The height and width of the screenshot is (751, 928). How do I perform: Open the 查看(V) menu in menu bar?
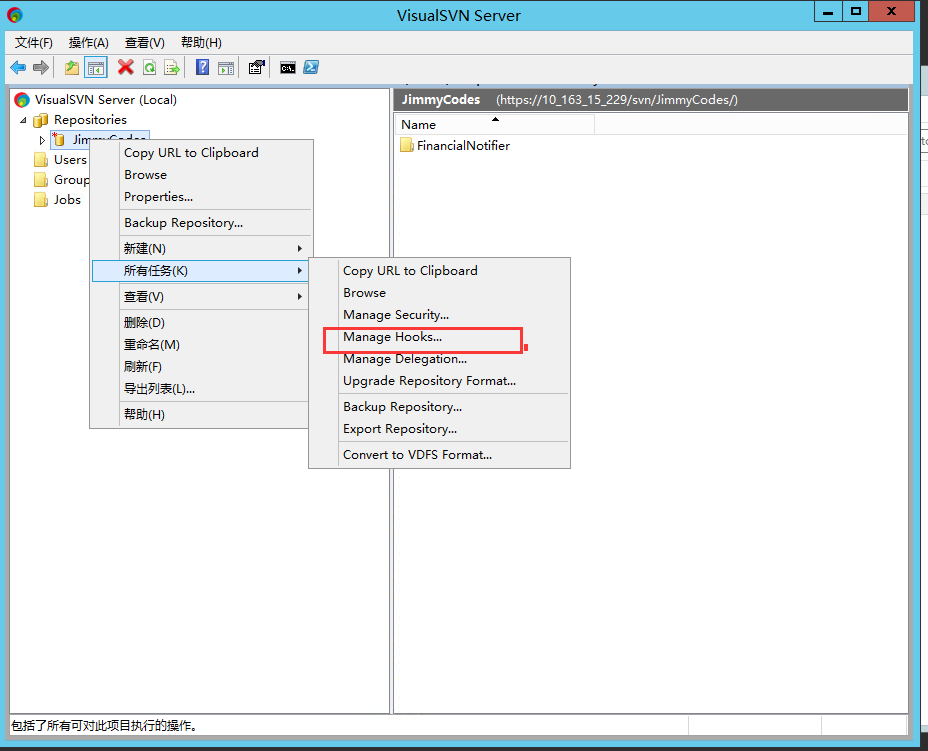(144, 43)
